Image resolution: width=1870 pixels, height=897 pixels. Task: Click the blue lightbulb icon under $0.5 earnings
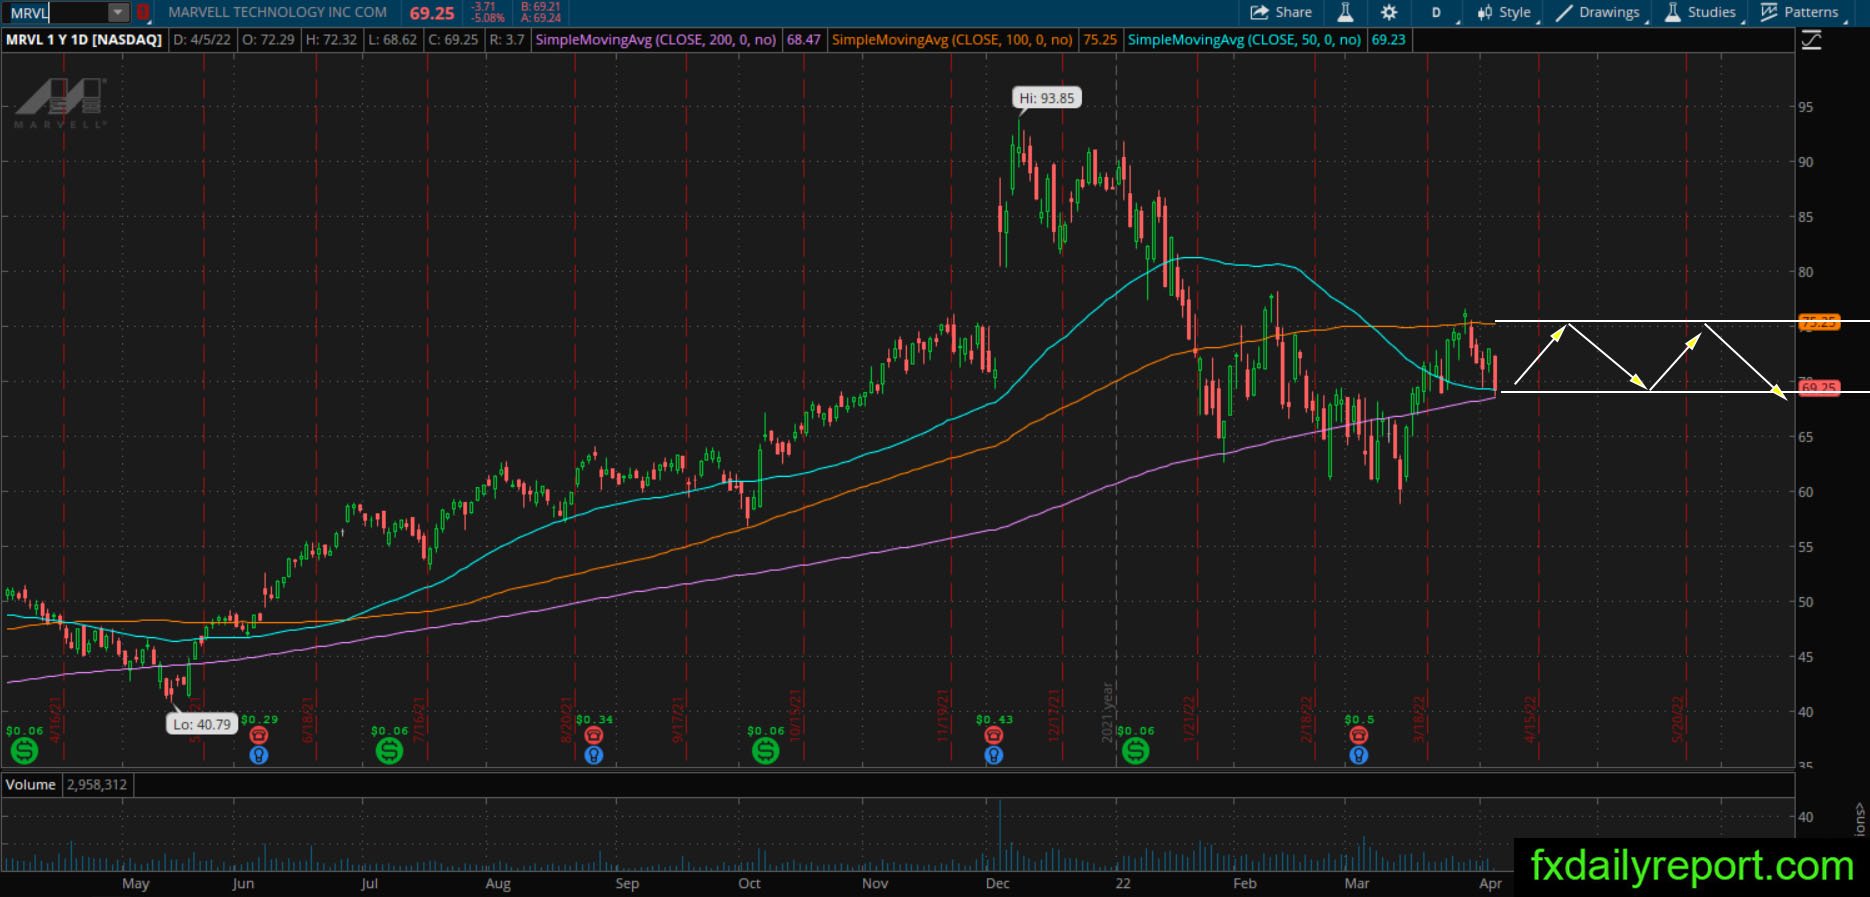(1358, 756)
